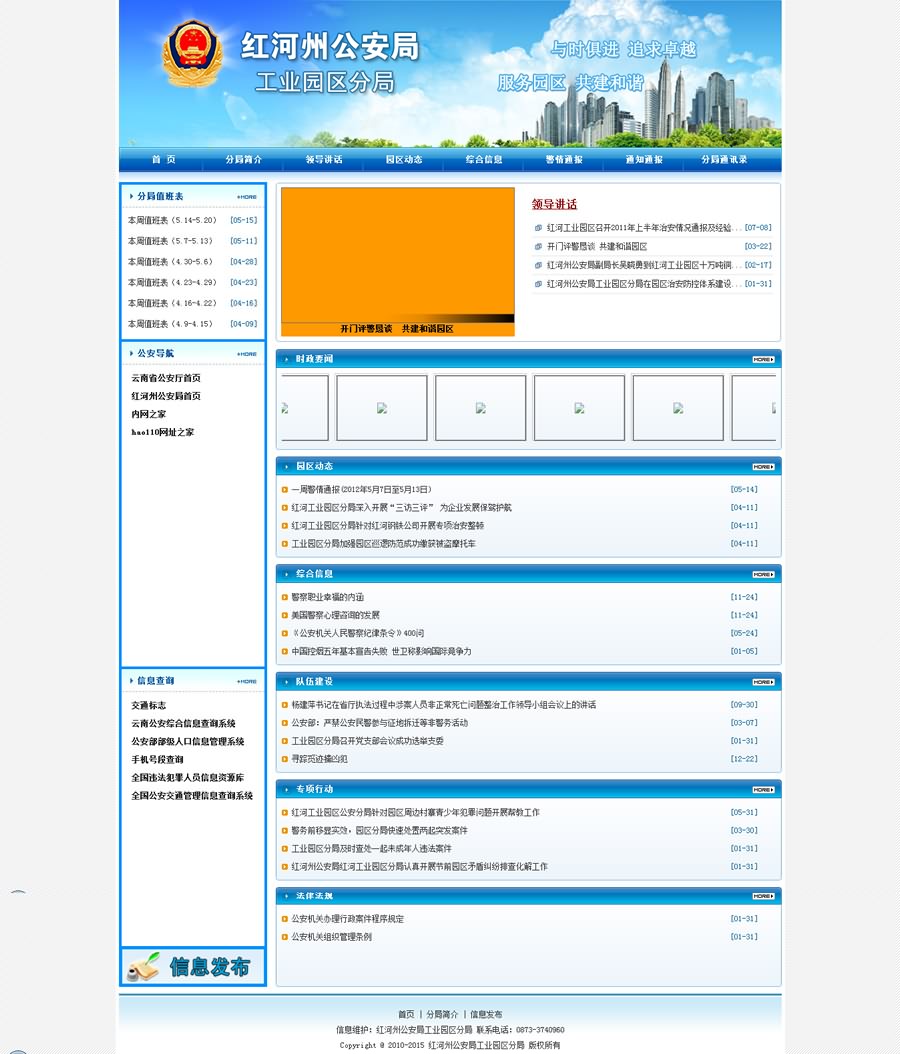The height and width of the screenshot is (1054, 900).
Task: Open 警察职业幸福的内涵 article
Action: pyautogui.click(x=327, y=597)
